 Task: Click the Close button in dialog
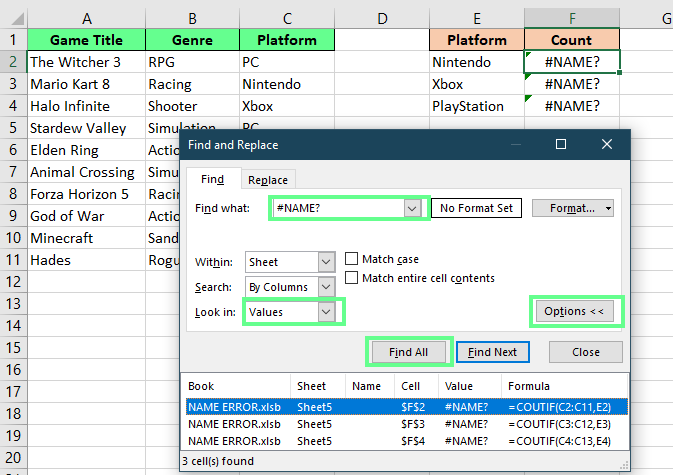(x=586, y=352)
